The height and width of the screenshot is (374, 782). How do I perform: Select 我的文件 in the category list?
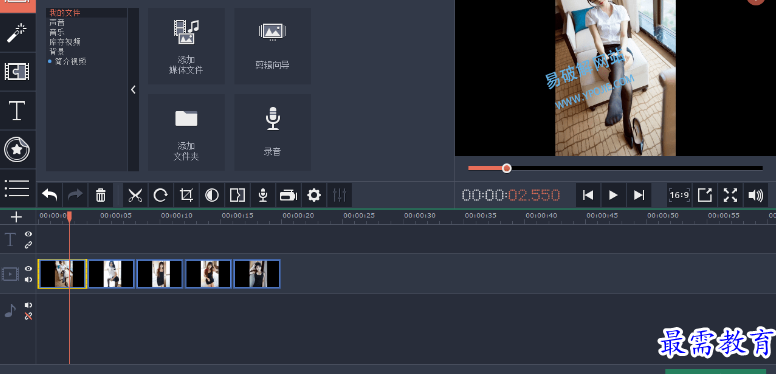(x=64, y=13)
